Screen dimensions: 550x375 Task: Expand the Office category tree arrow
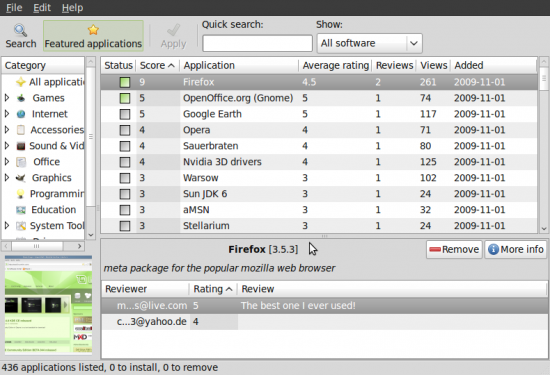click(x=7, y=162)
